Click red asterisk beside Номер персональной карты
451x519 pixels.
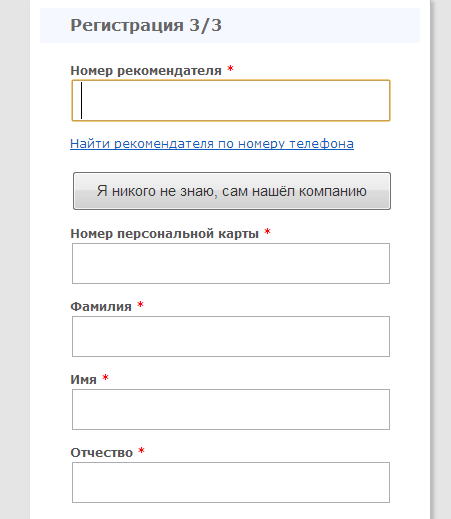(267, 231)
